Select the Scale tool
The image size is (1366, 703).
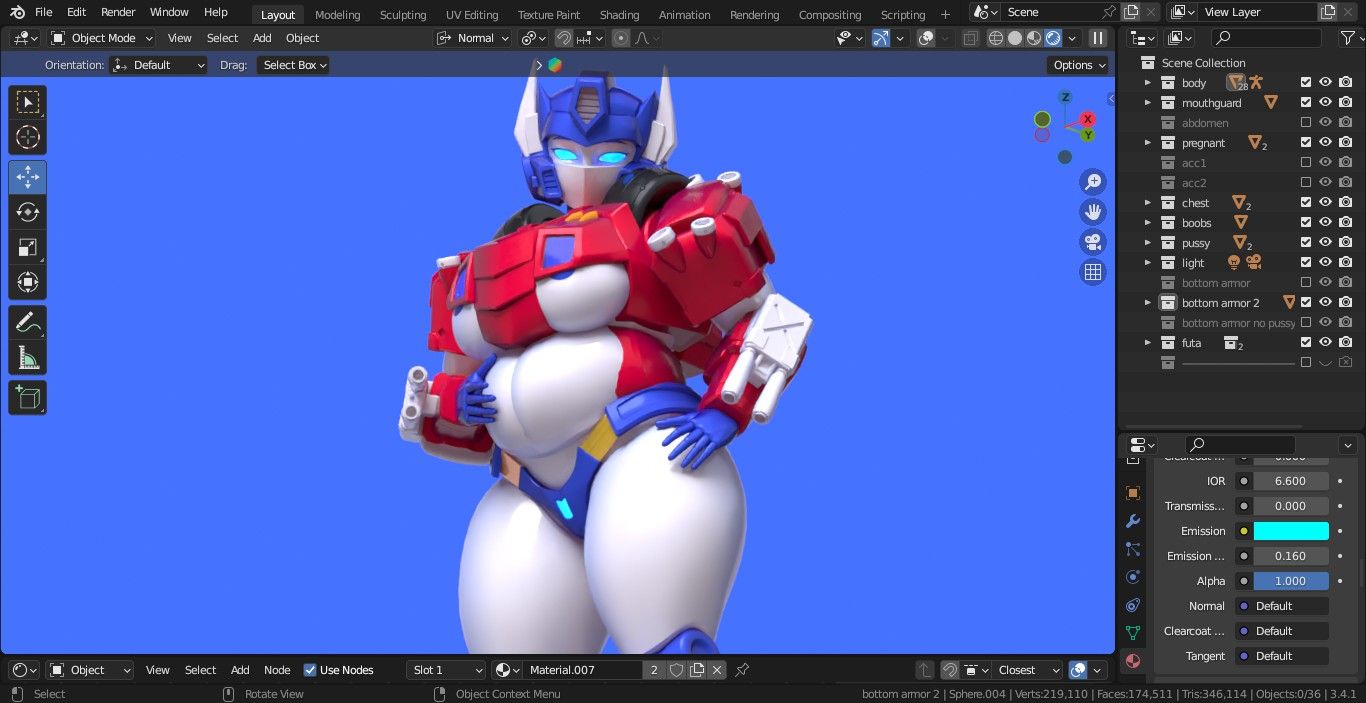point(28,247)
